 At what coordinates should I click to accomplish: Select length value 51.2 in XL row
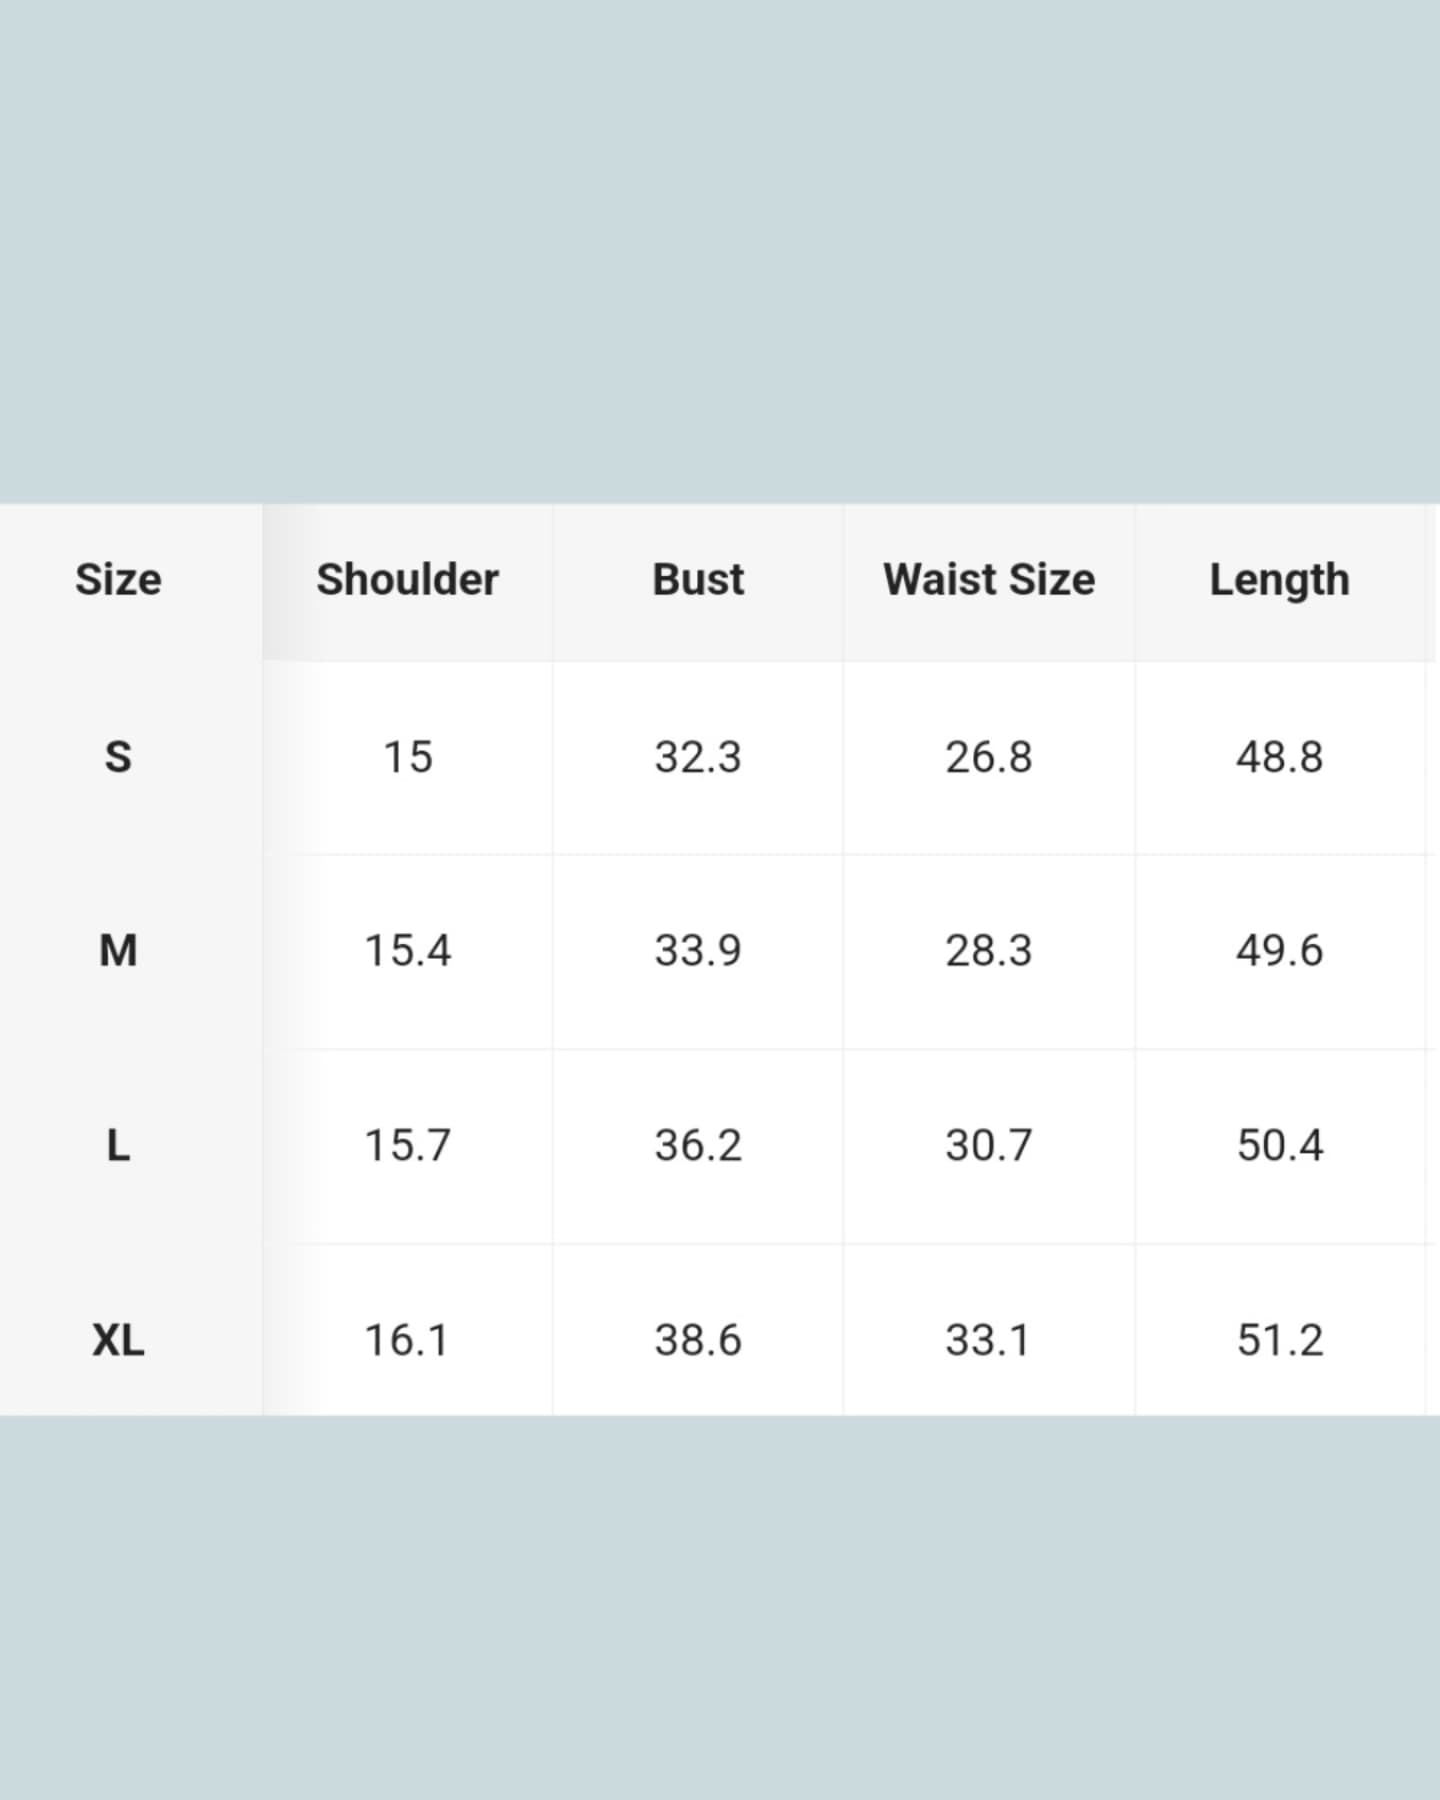(1279, 1340)
